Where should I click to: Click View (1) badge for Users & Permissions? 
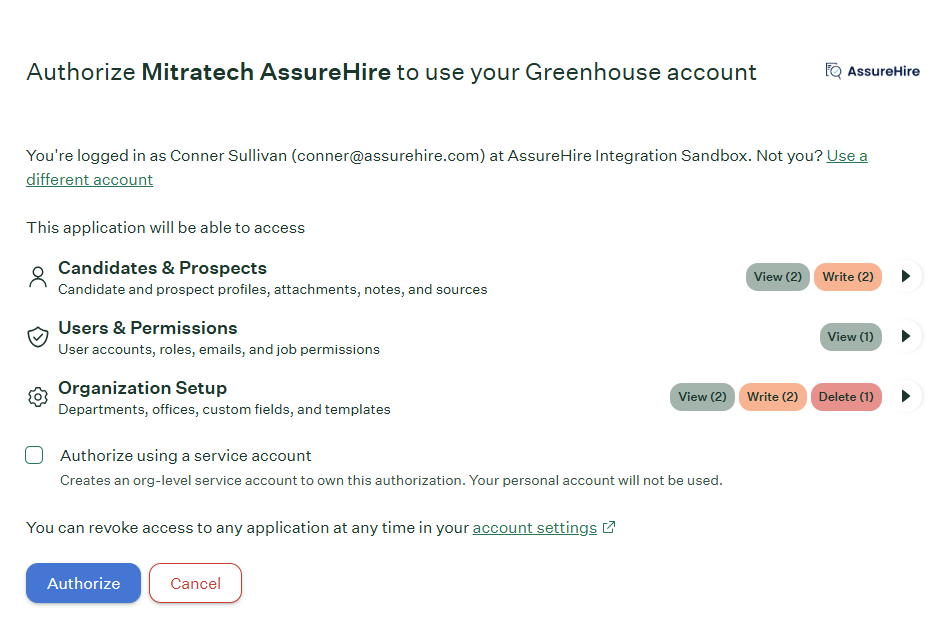click(851, 337)
